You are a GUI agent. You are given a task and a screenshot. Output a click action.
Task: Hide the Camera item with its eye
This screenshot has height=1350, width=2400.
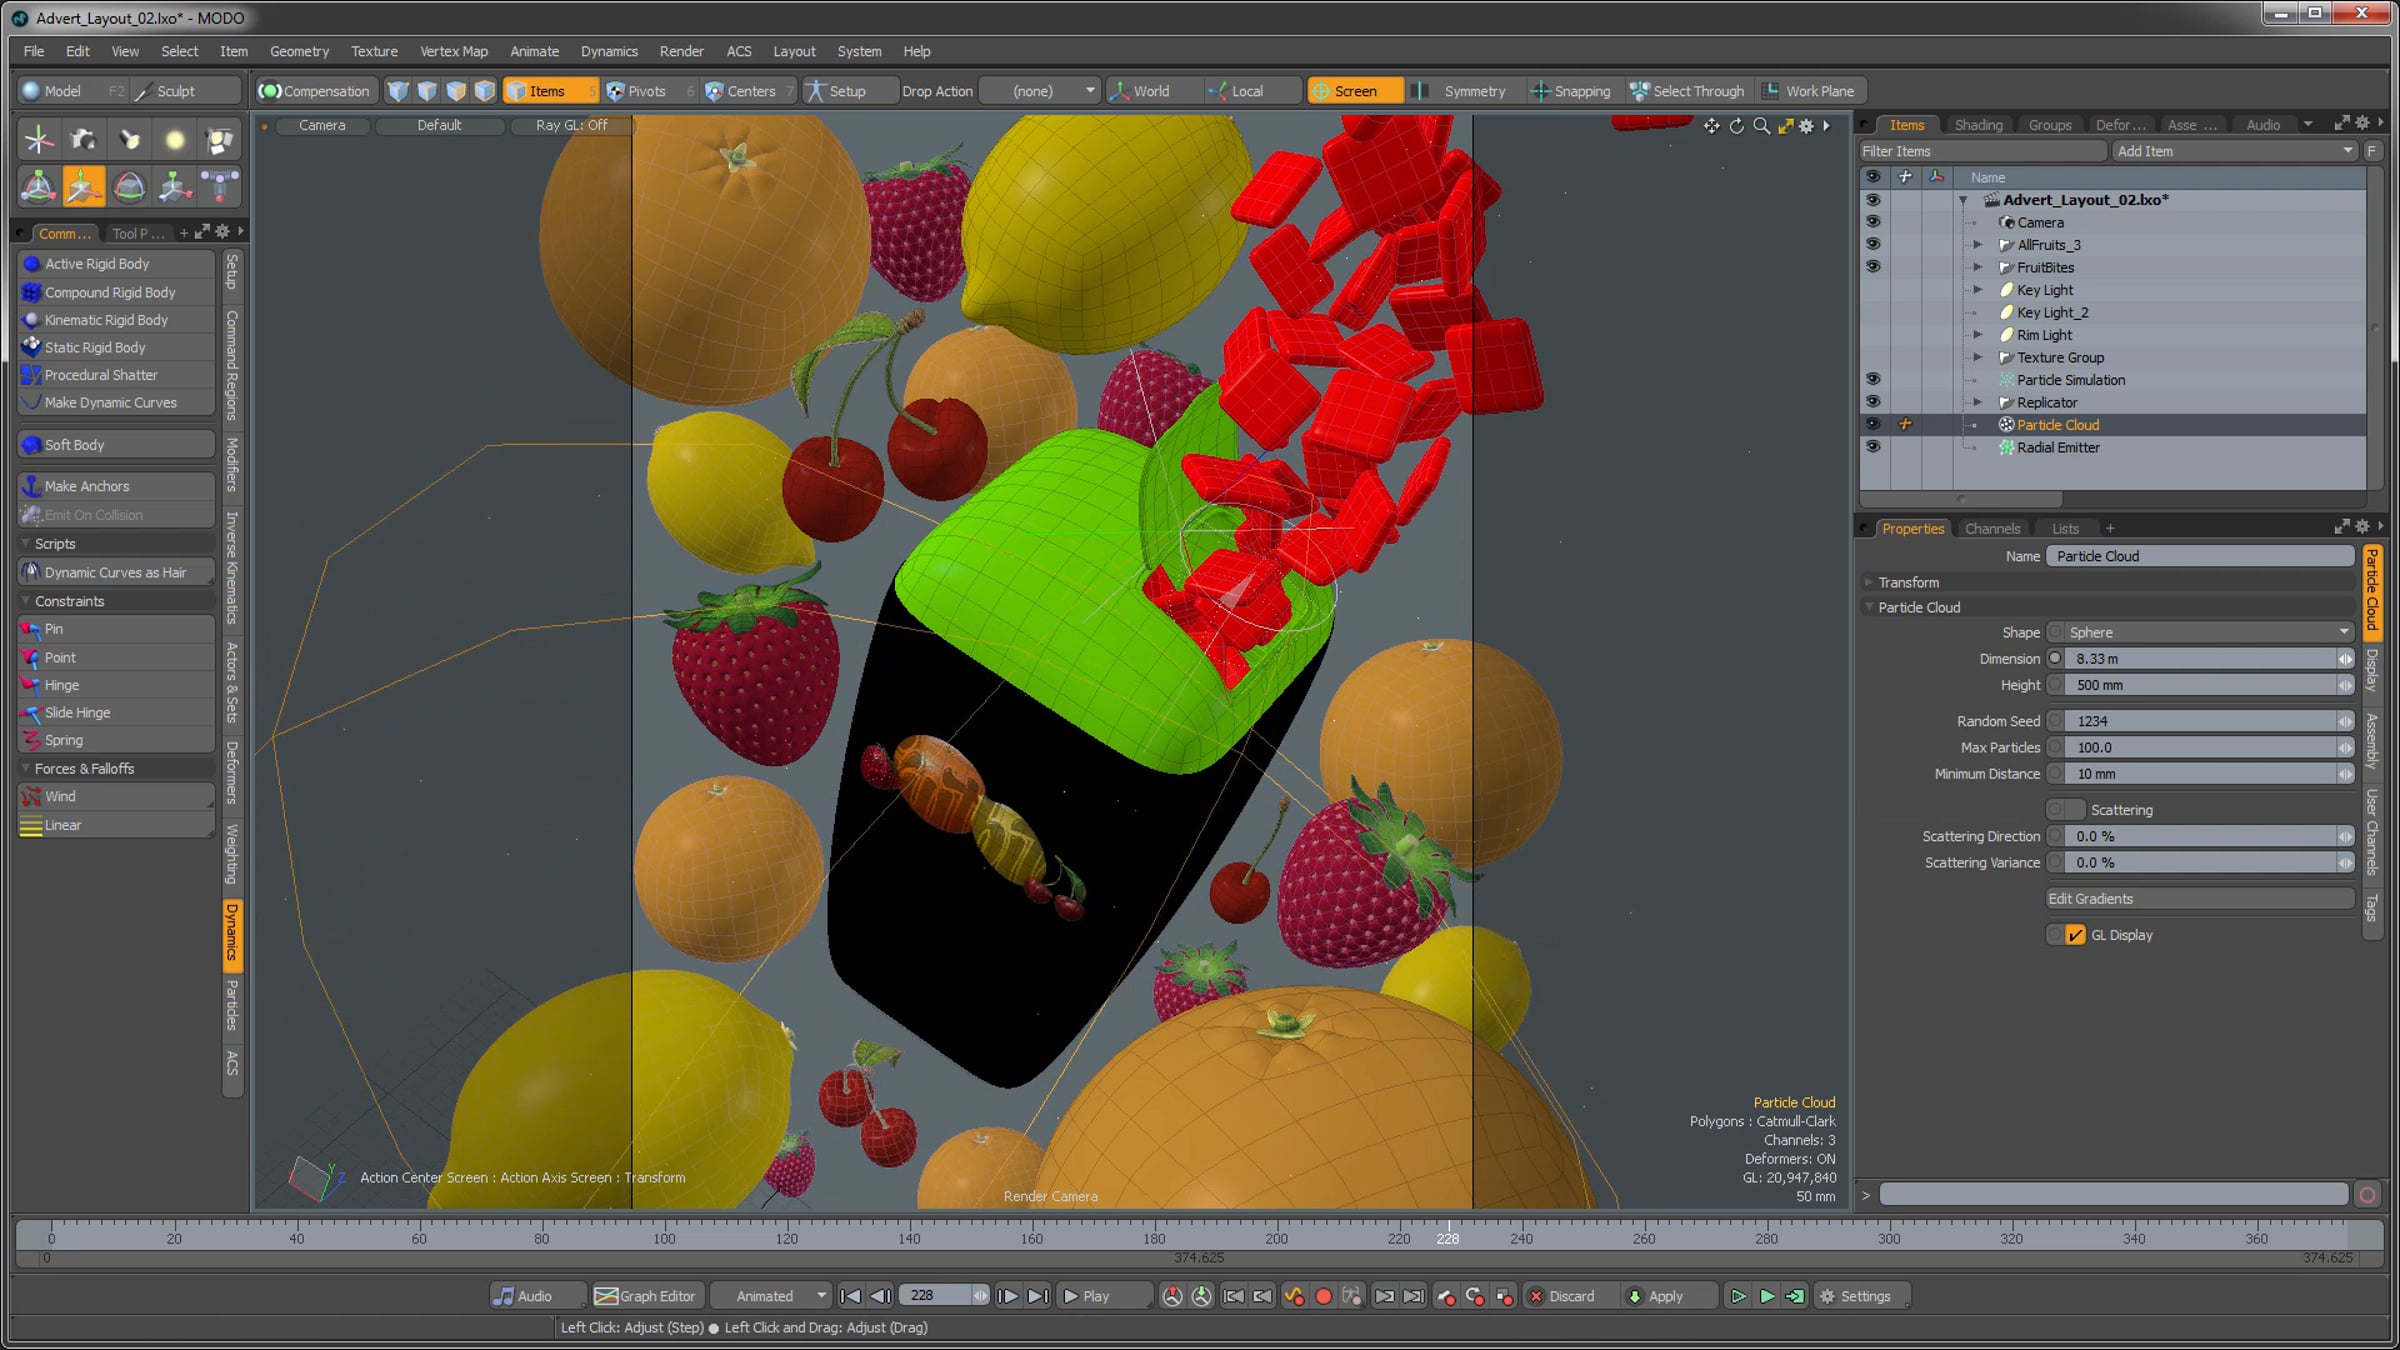click(1873, 222)
